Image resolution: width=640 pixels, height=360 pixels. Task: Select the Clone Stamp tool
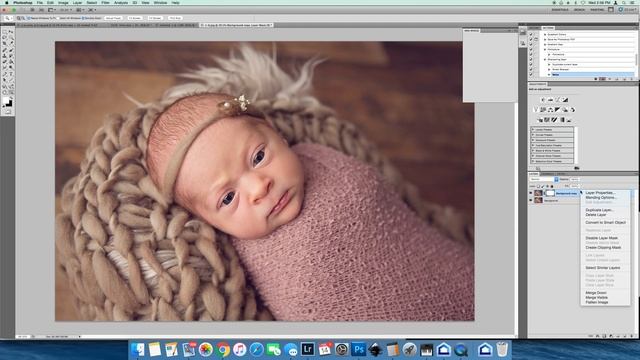(4, 56)
